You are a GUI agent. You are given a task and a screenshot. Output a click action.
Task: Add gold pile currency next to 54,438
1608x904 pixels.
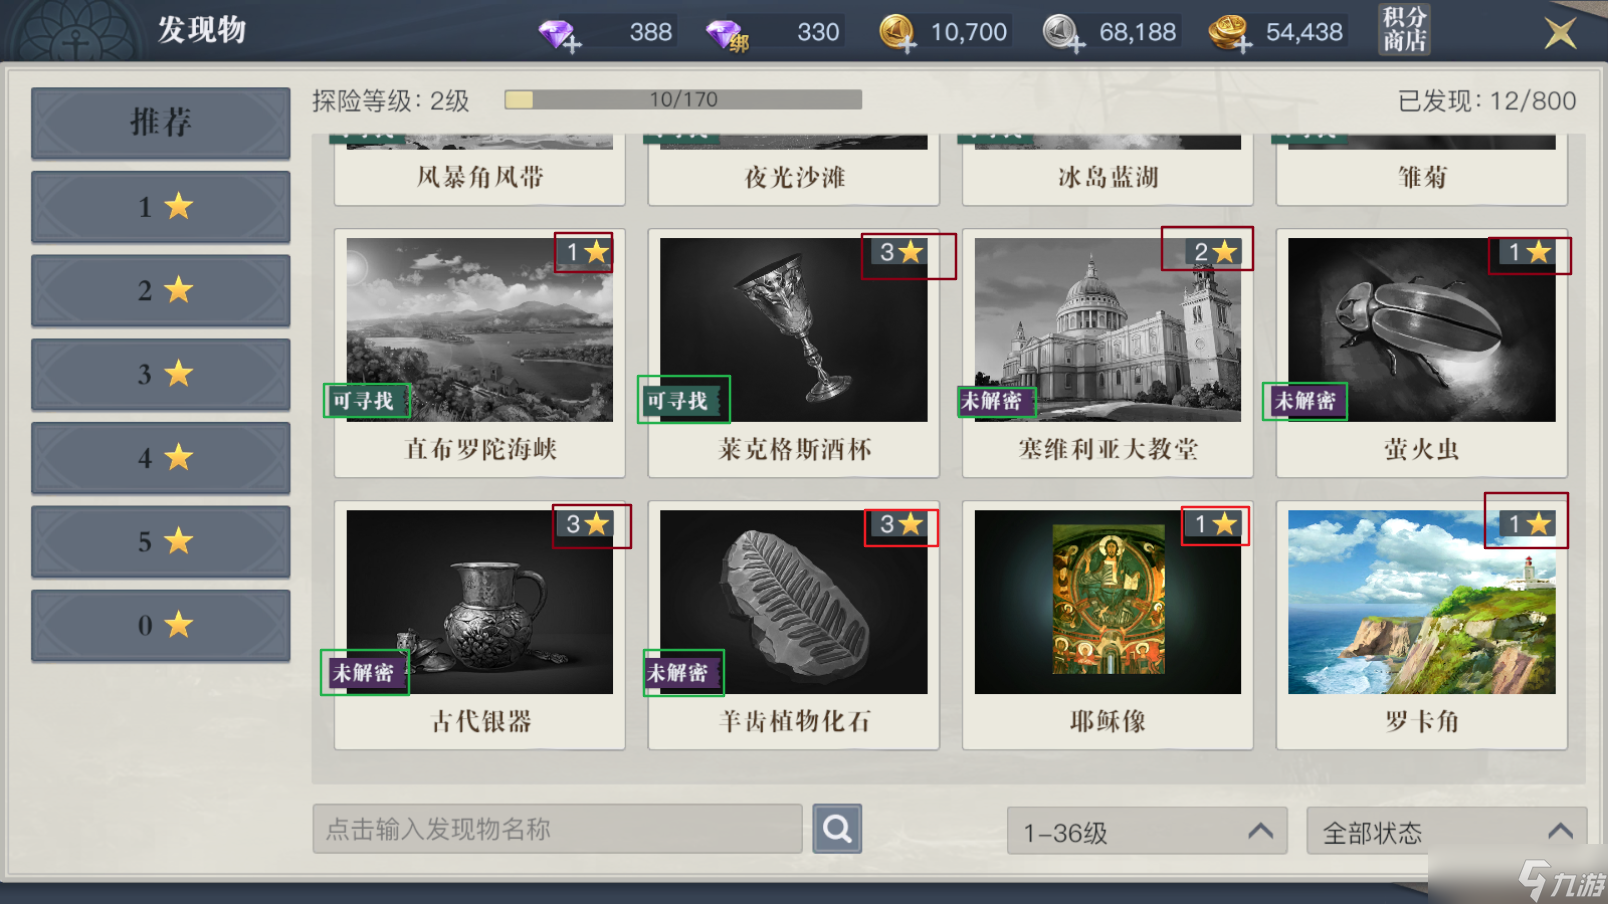click(1230, 34)
